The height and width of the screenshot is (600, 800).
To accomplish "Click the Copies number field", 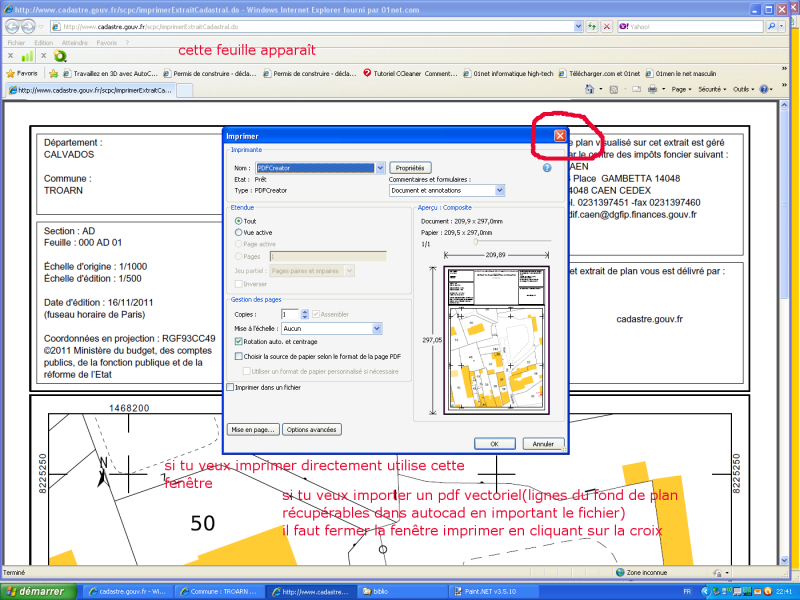I will 290,314.
